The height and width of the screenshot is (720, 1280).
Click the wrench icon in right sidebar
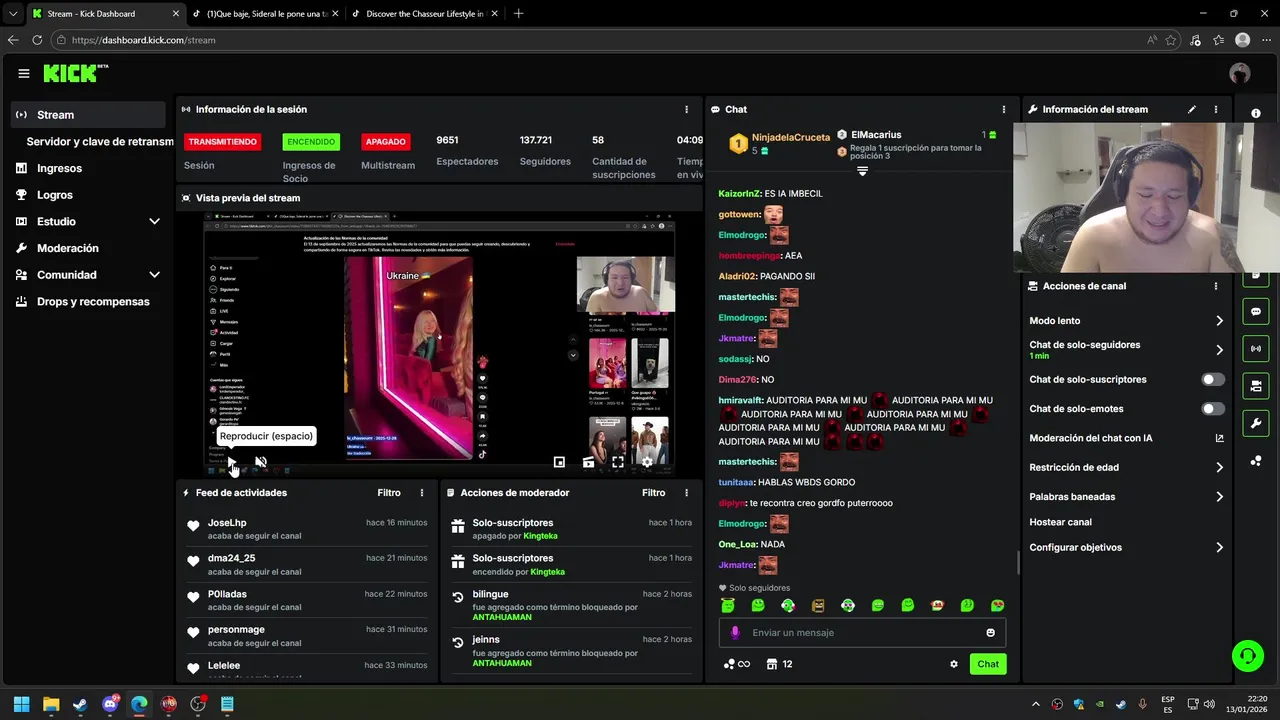pyautogui.click(x=1256, y=423)
